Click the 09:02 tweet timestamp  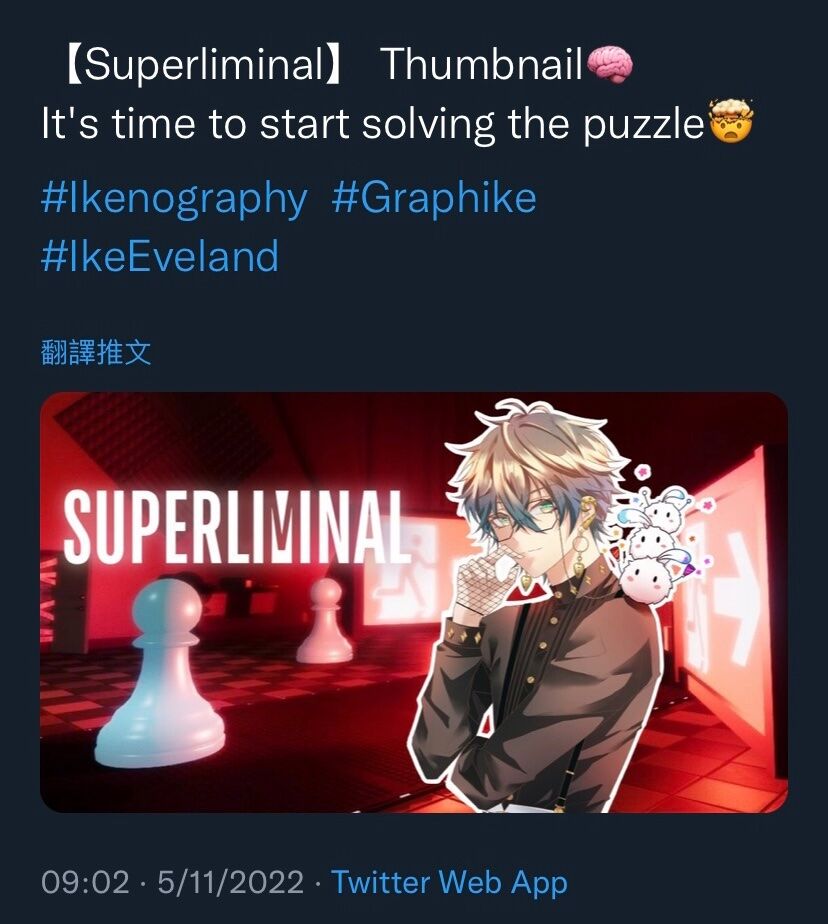click(x=85, y=882)
